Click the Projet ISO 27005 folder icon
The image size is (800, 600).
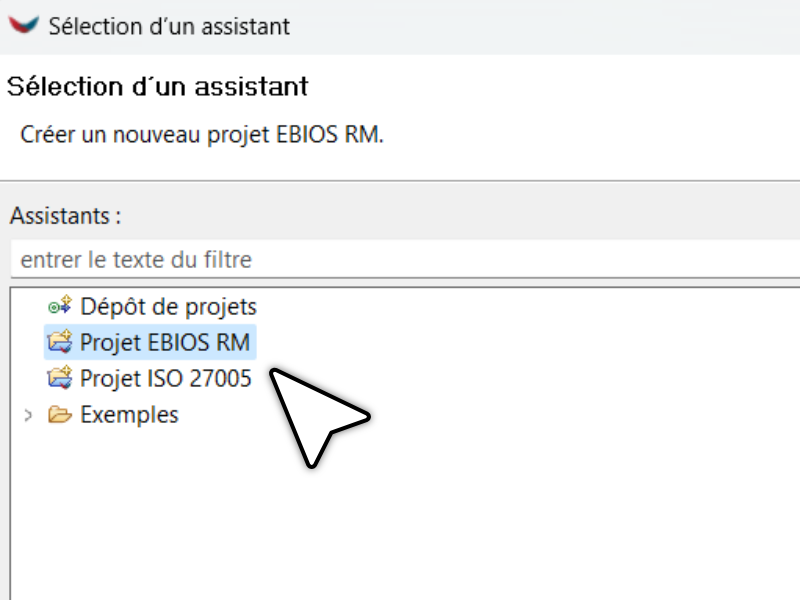pyautogui.click(x=60, y=378)
